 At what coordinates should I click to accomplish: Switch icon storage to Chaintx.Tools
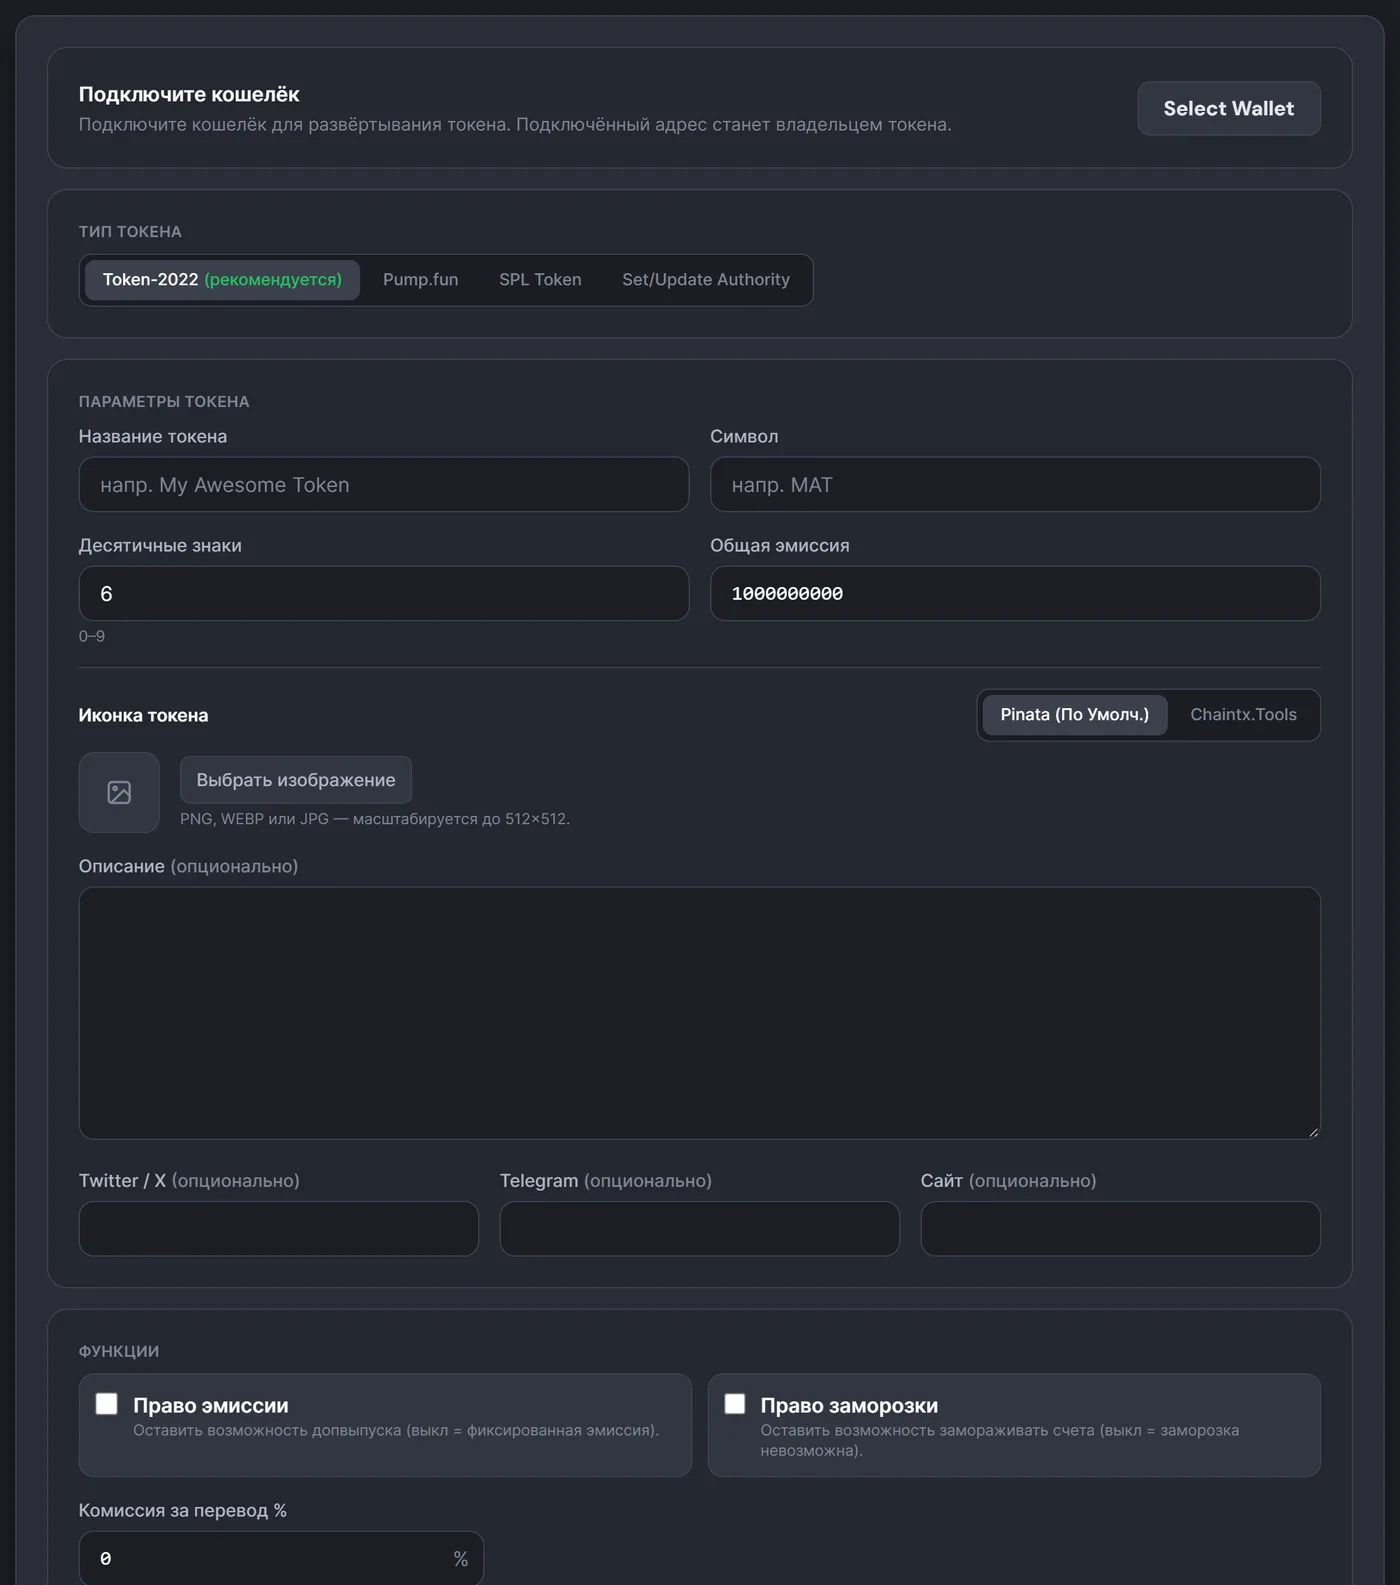[1243, 715]
